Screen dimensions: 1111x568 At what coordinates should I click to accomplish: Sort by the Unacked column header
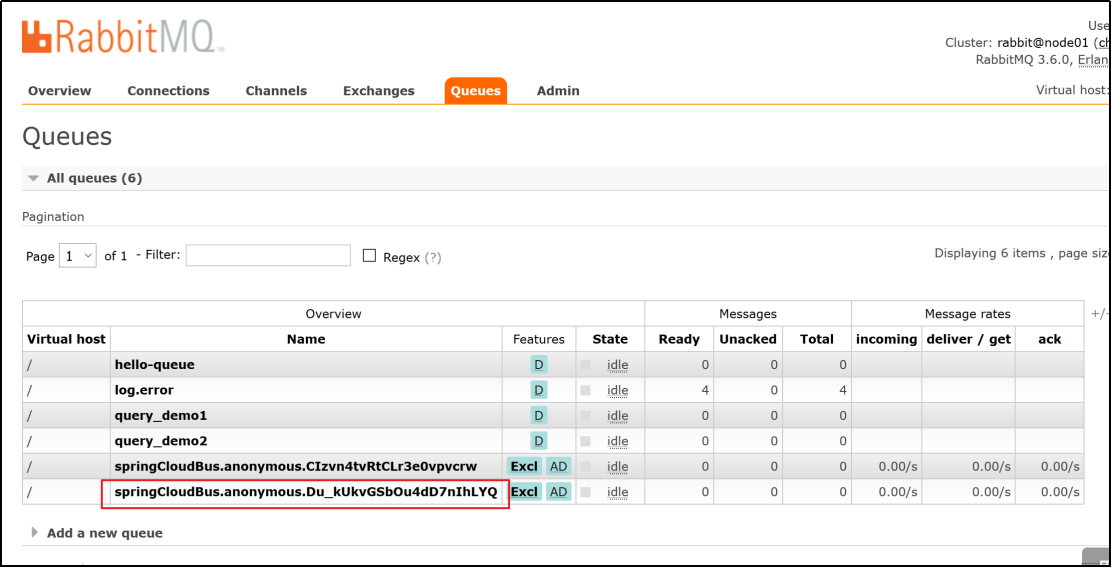click(x=748, y=339)
